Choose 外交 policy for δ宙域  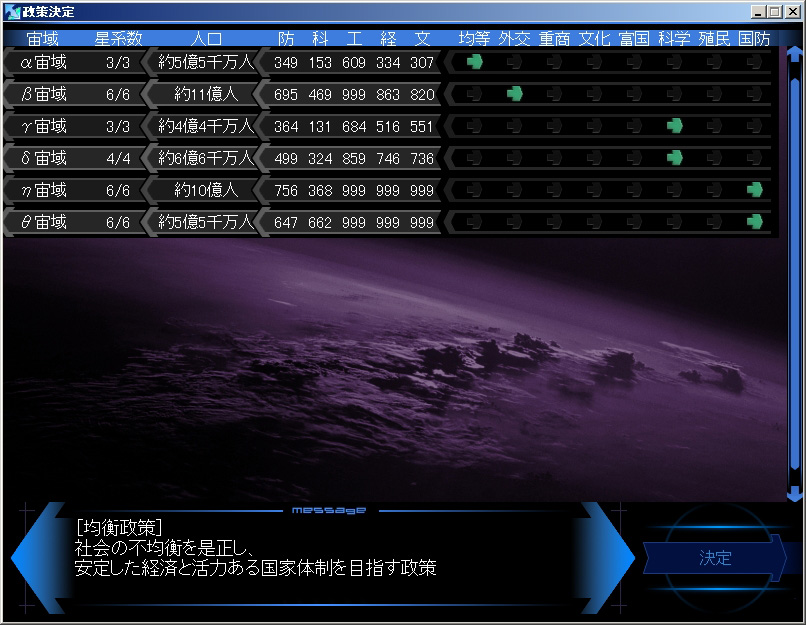(514, 158)
